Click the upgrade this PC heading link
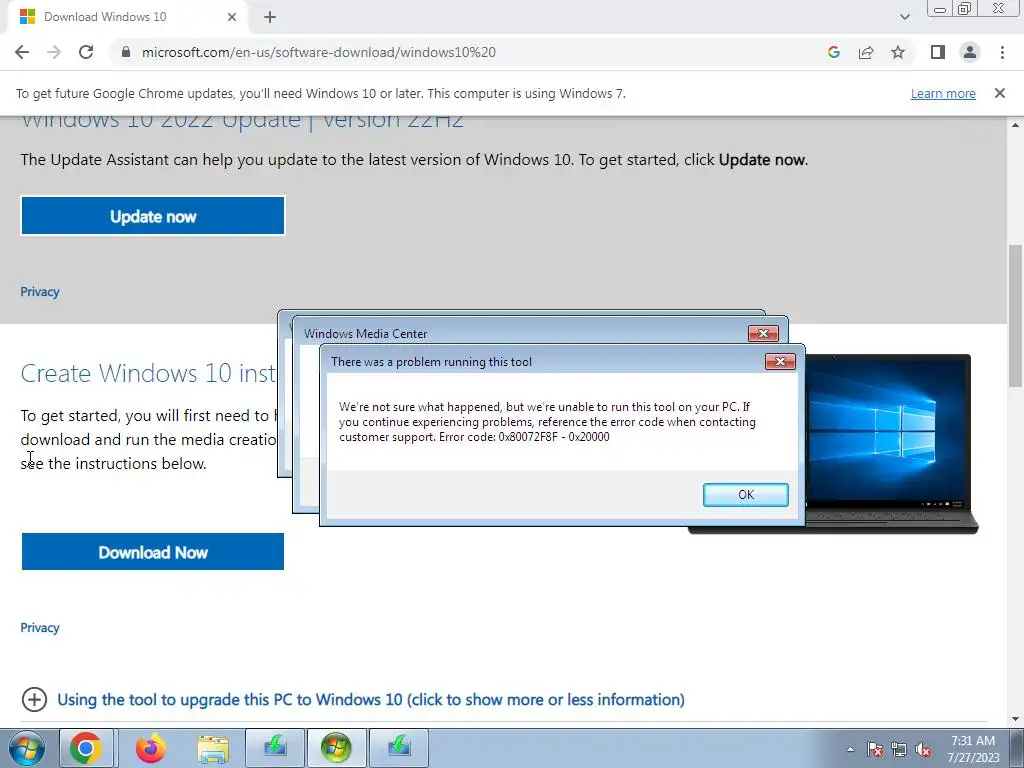This screenshot has height=768, width=1024. coord(371,699)
